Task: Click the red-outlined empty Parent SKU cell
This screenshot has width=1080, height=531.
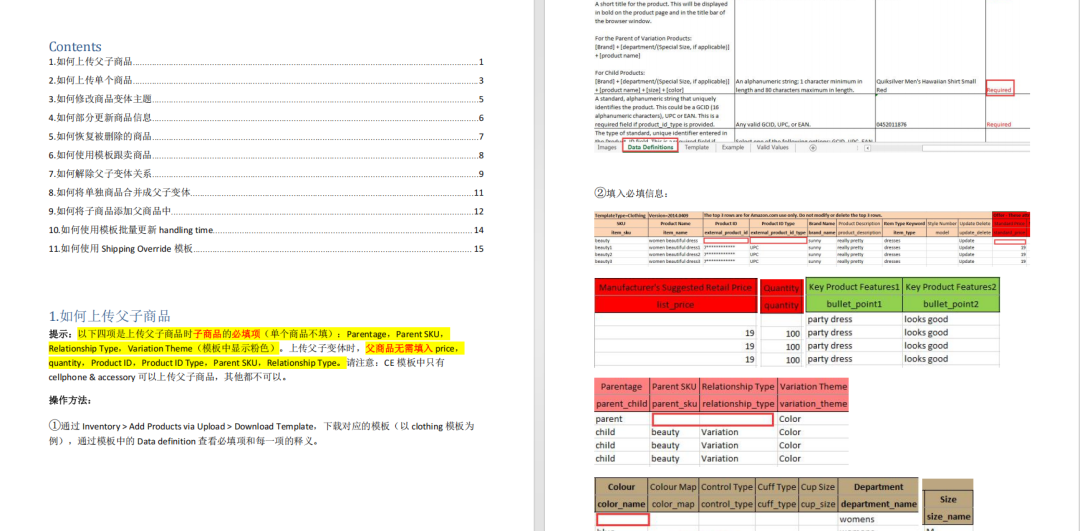Action: (713, 419)
